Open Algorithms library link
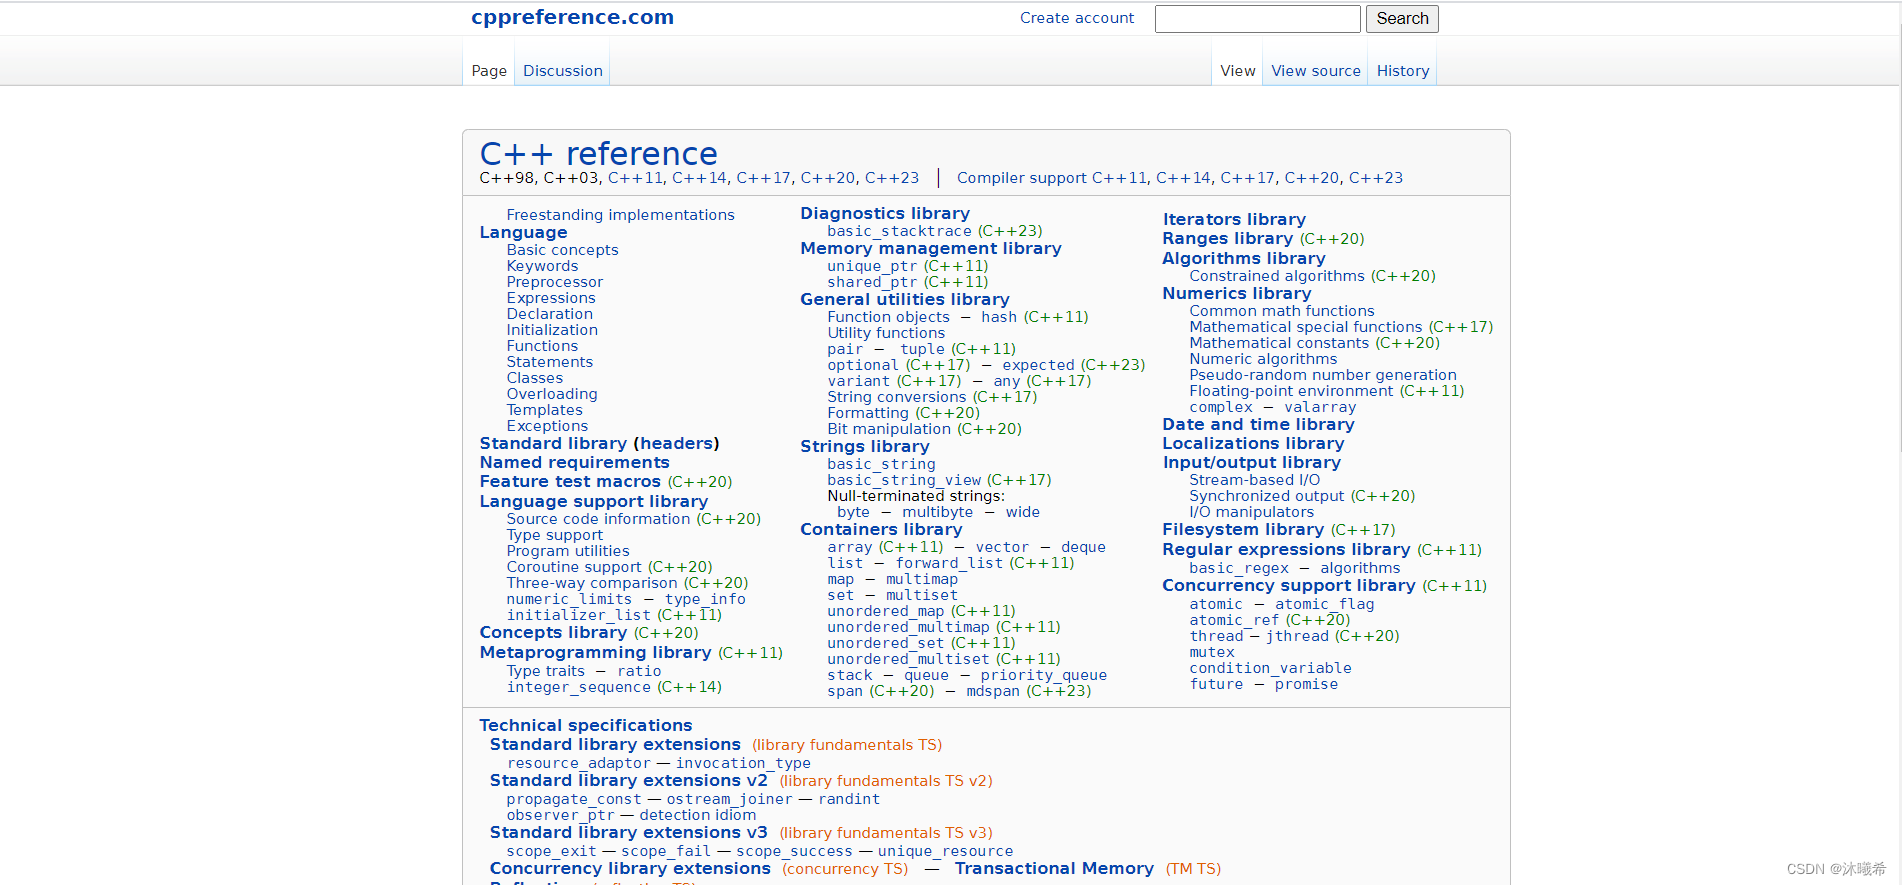The image size is (1902, 885). [x=1244, y=258]
